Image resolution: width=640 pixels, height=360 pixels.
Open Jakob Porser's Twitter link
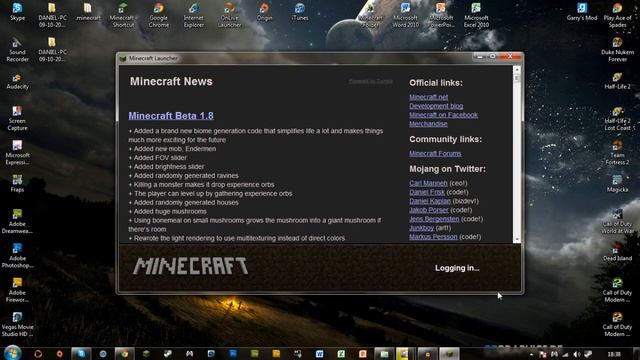(x=429, y=210)
